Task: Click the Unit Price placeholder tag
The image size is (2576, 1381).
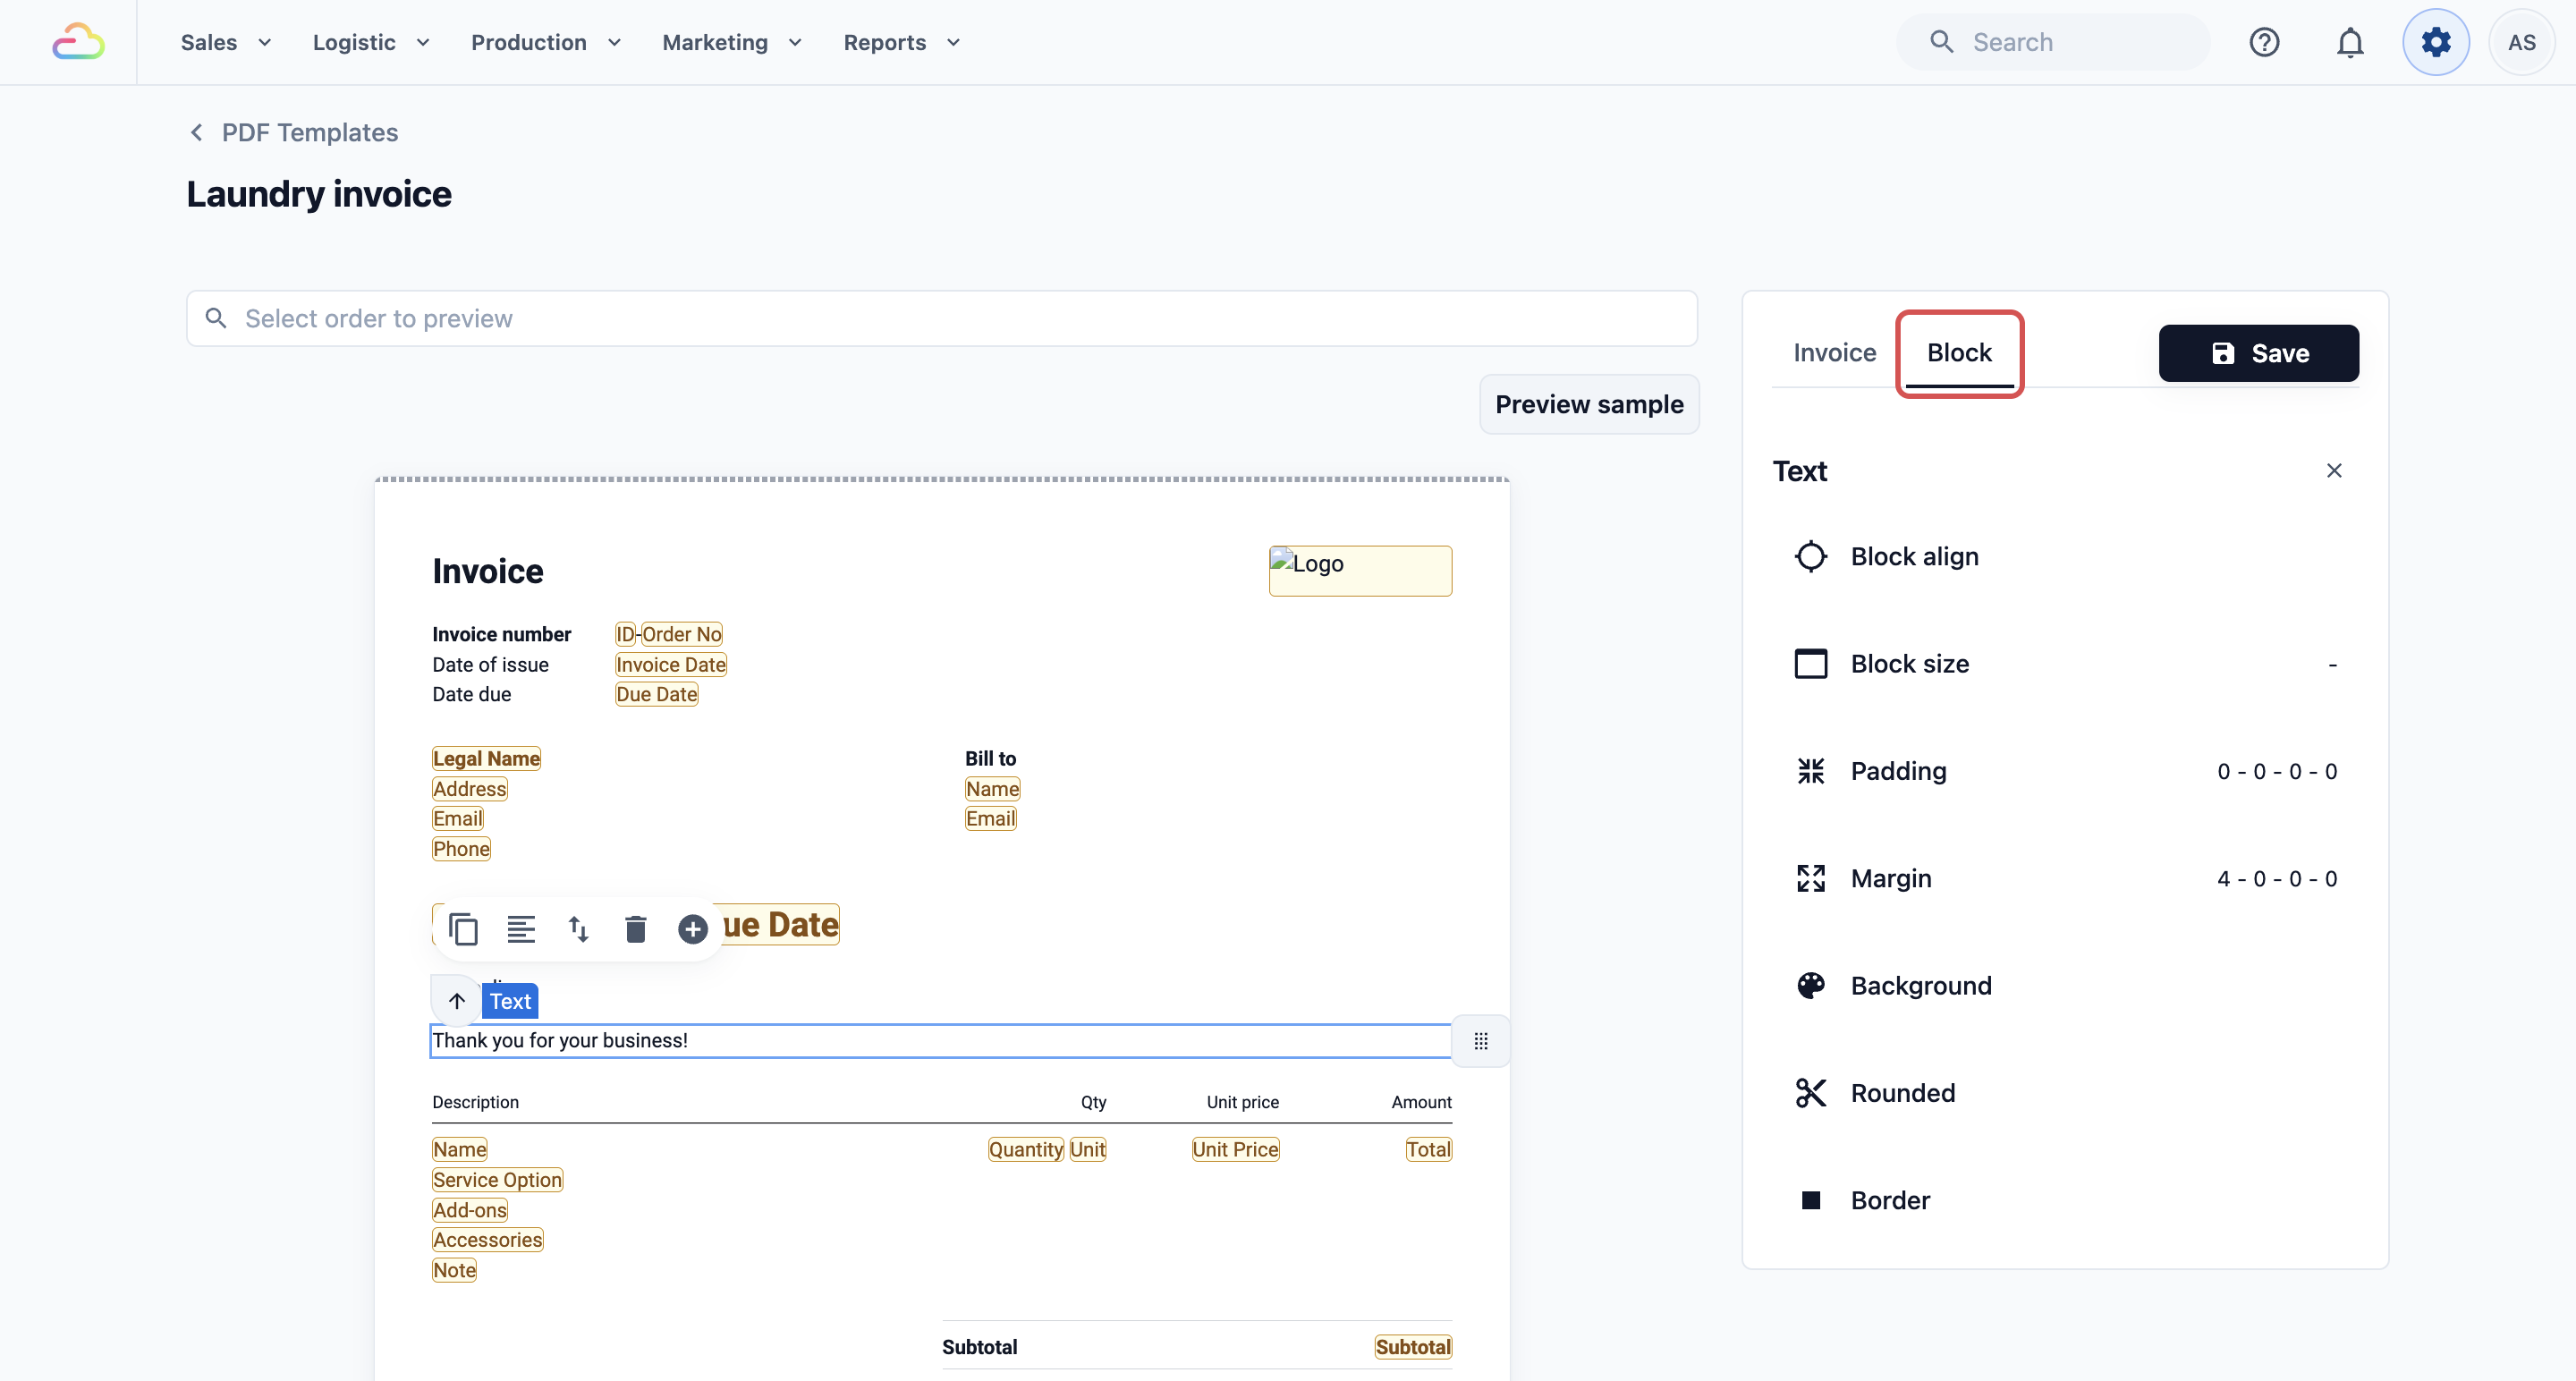Action: click(1235, 1150)
